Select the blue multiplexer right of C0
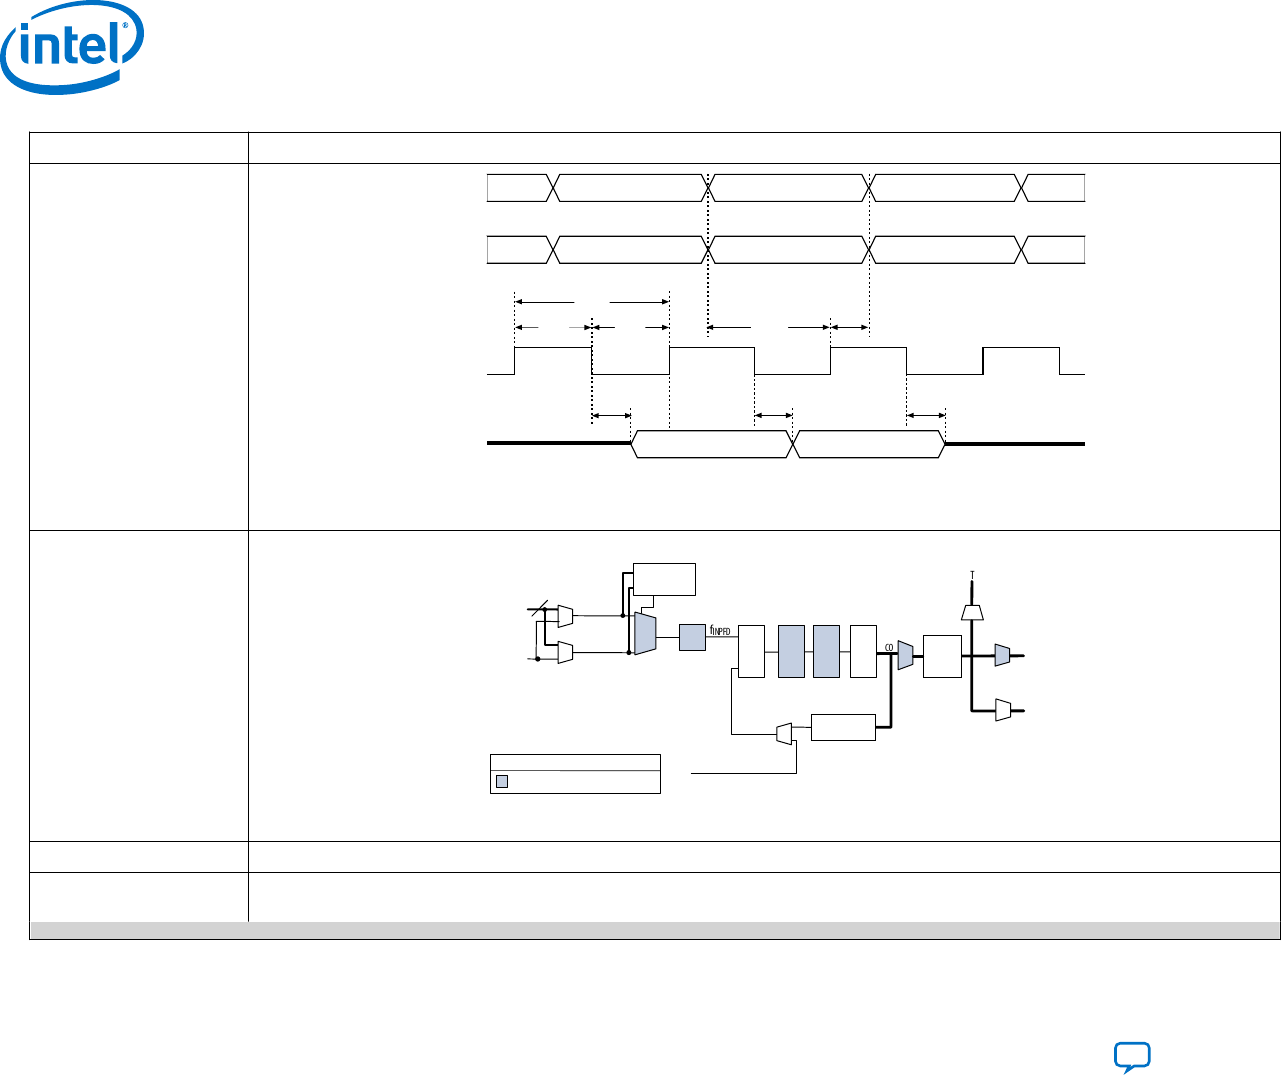This screenshot has width=1281, height=1075. 905,655
